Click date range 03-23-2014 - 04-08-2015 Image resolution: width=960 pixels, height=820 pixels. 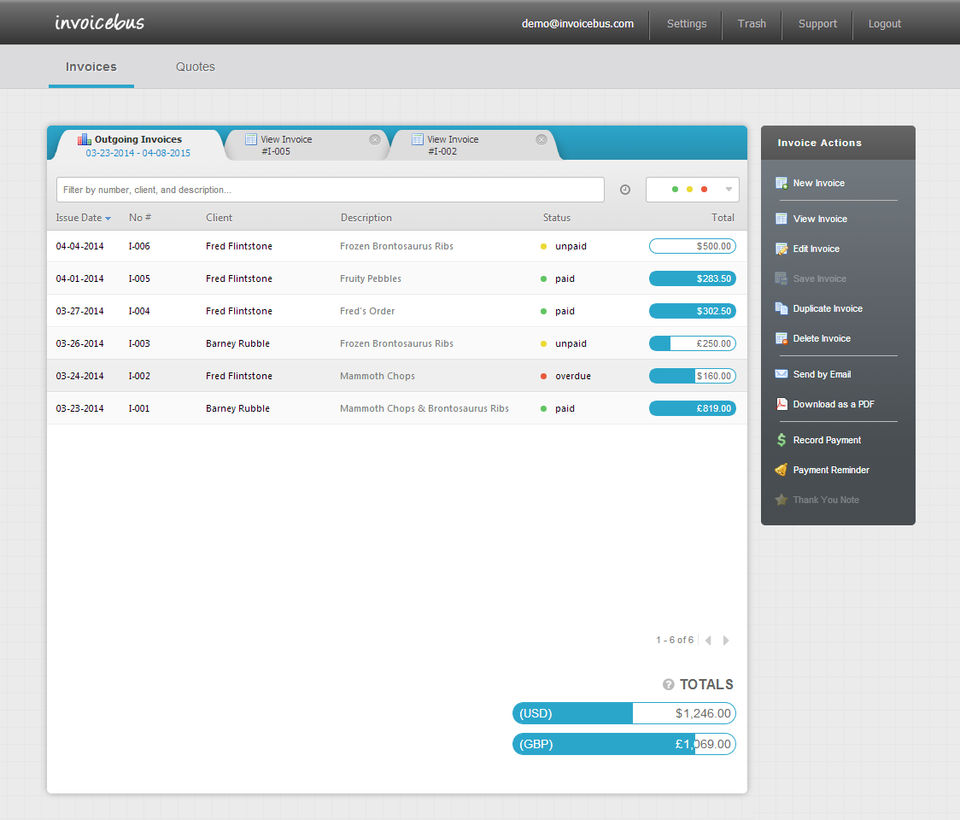[138, 153]
